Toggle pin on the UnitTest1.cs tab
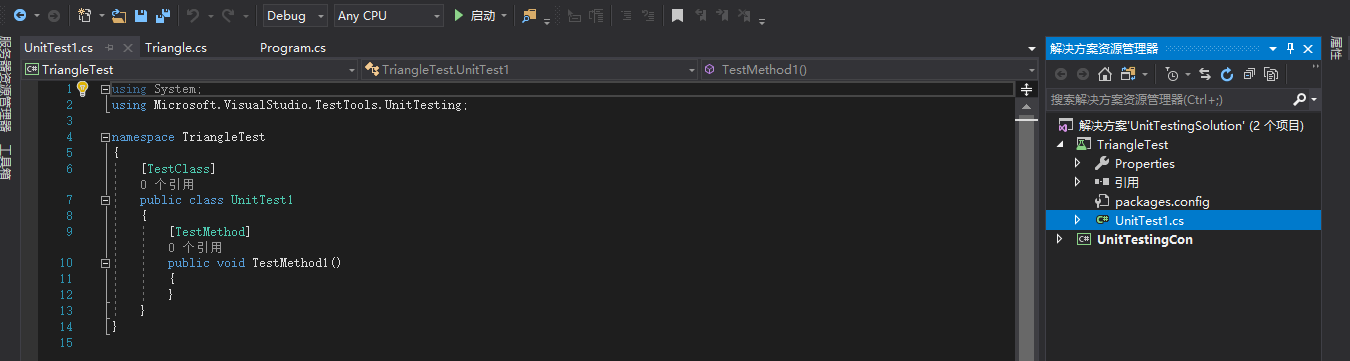The width and height of the screenshot is (1350, 361). 110,48
